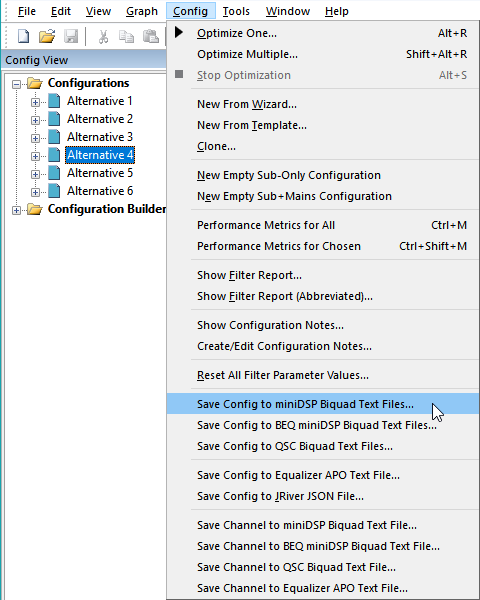Select the Alternative 1 tree label
The height and width of the screenshot is (600, 480).
click(100, 101)
